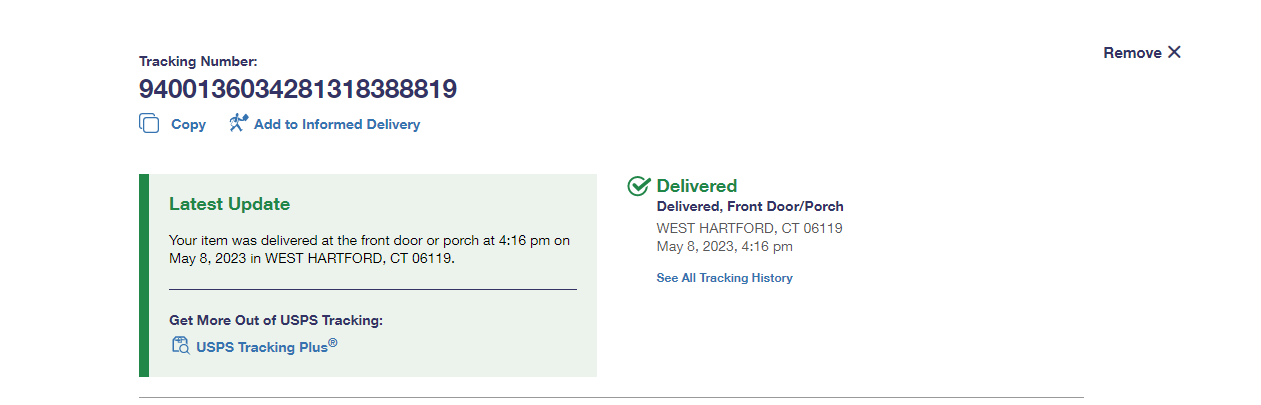Click the green vertical bar of Latest Update
Screen dimensions: 1261x405
pos(144,275)
